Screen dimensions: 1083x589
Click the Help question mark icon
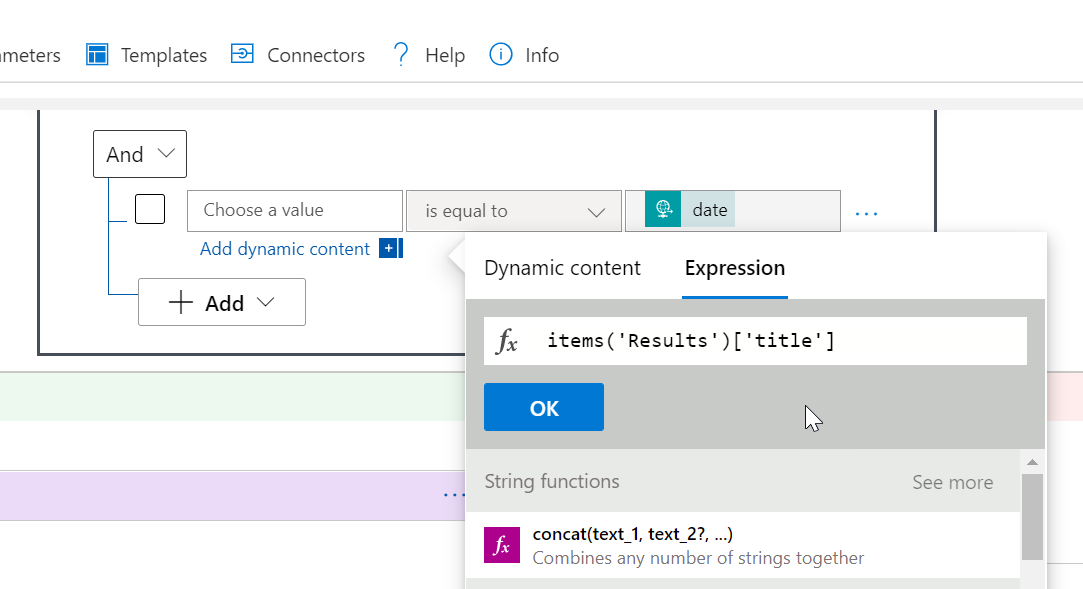[401, 54]
